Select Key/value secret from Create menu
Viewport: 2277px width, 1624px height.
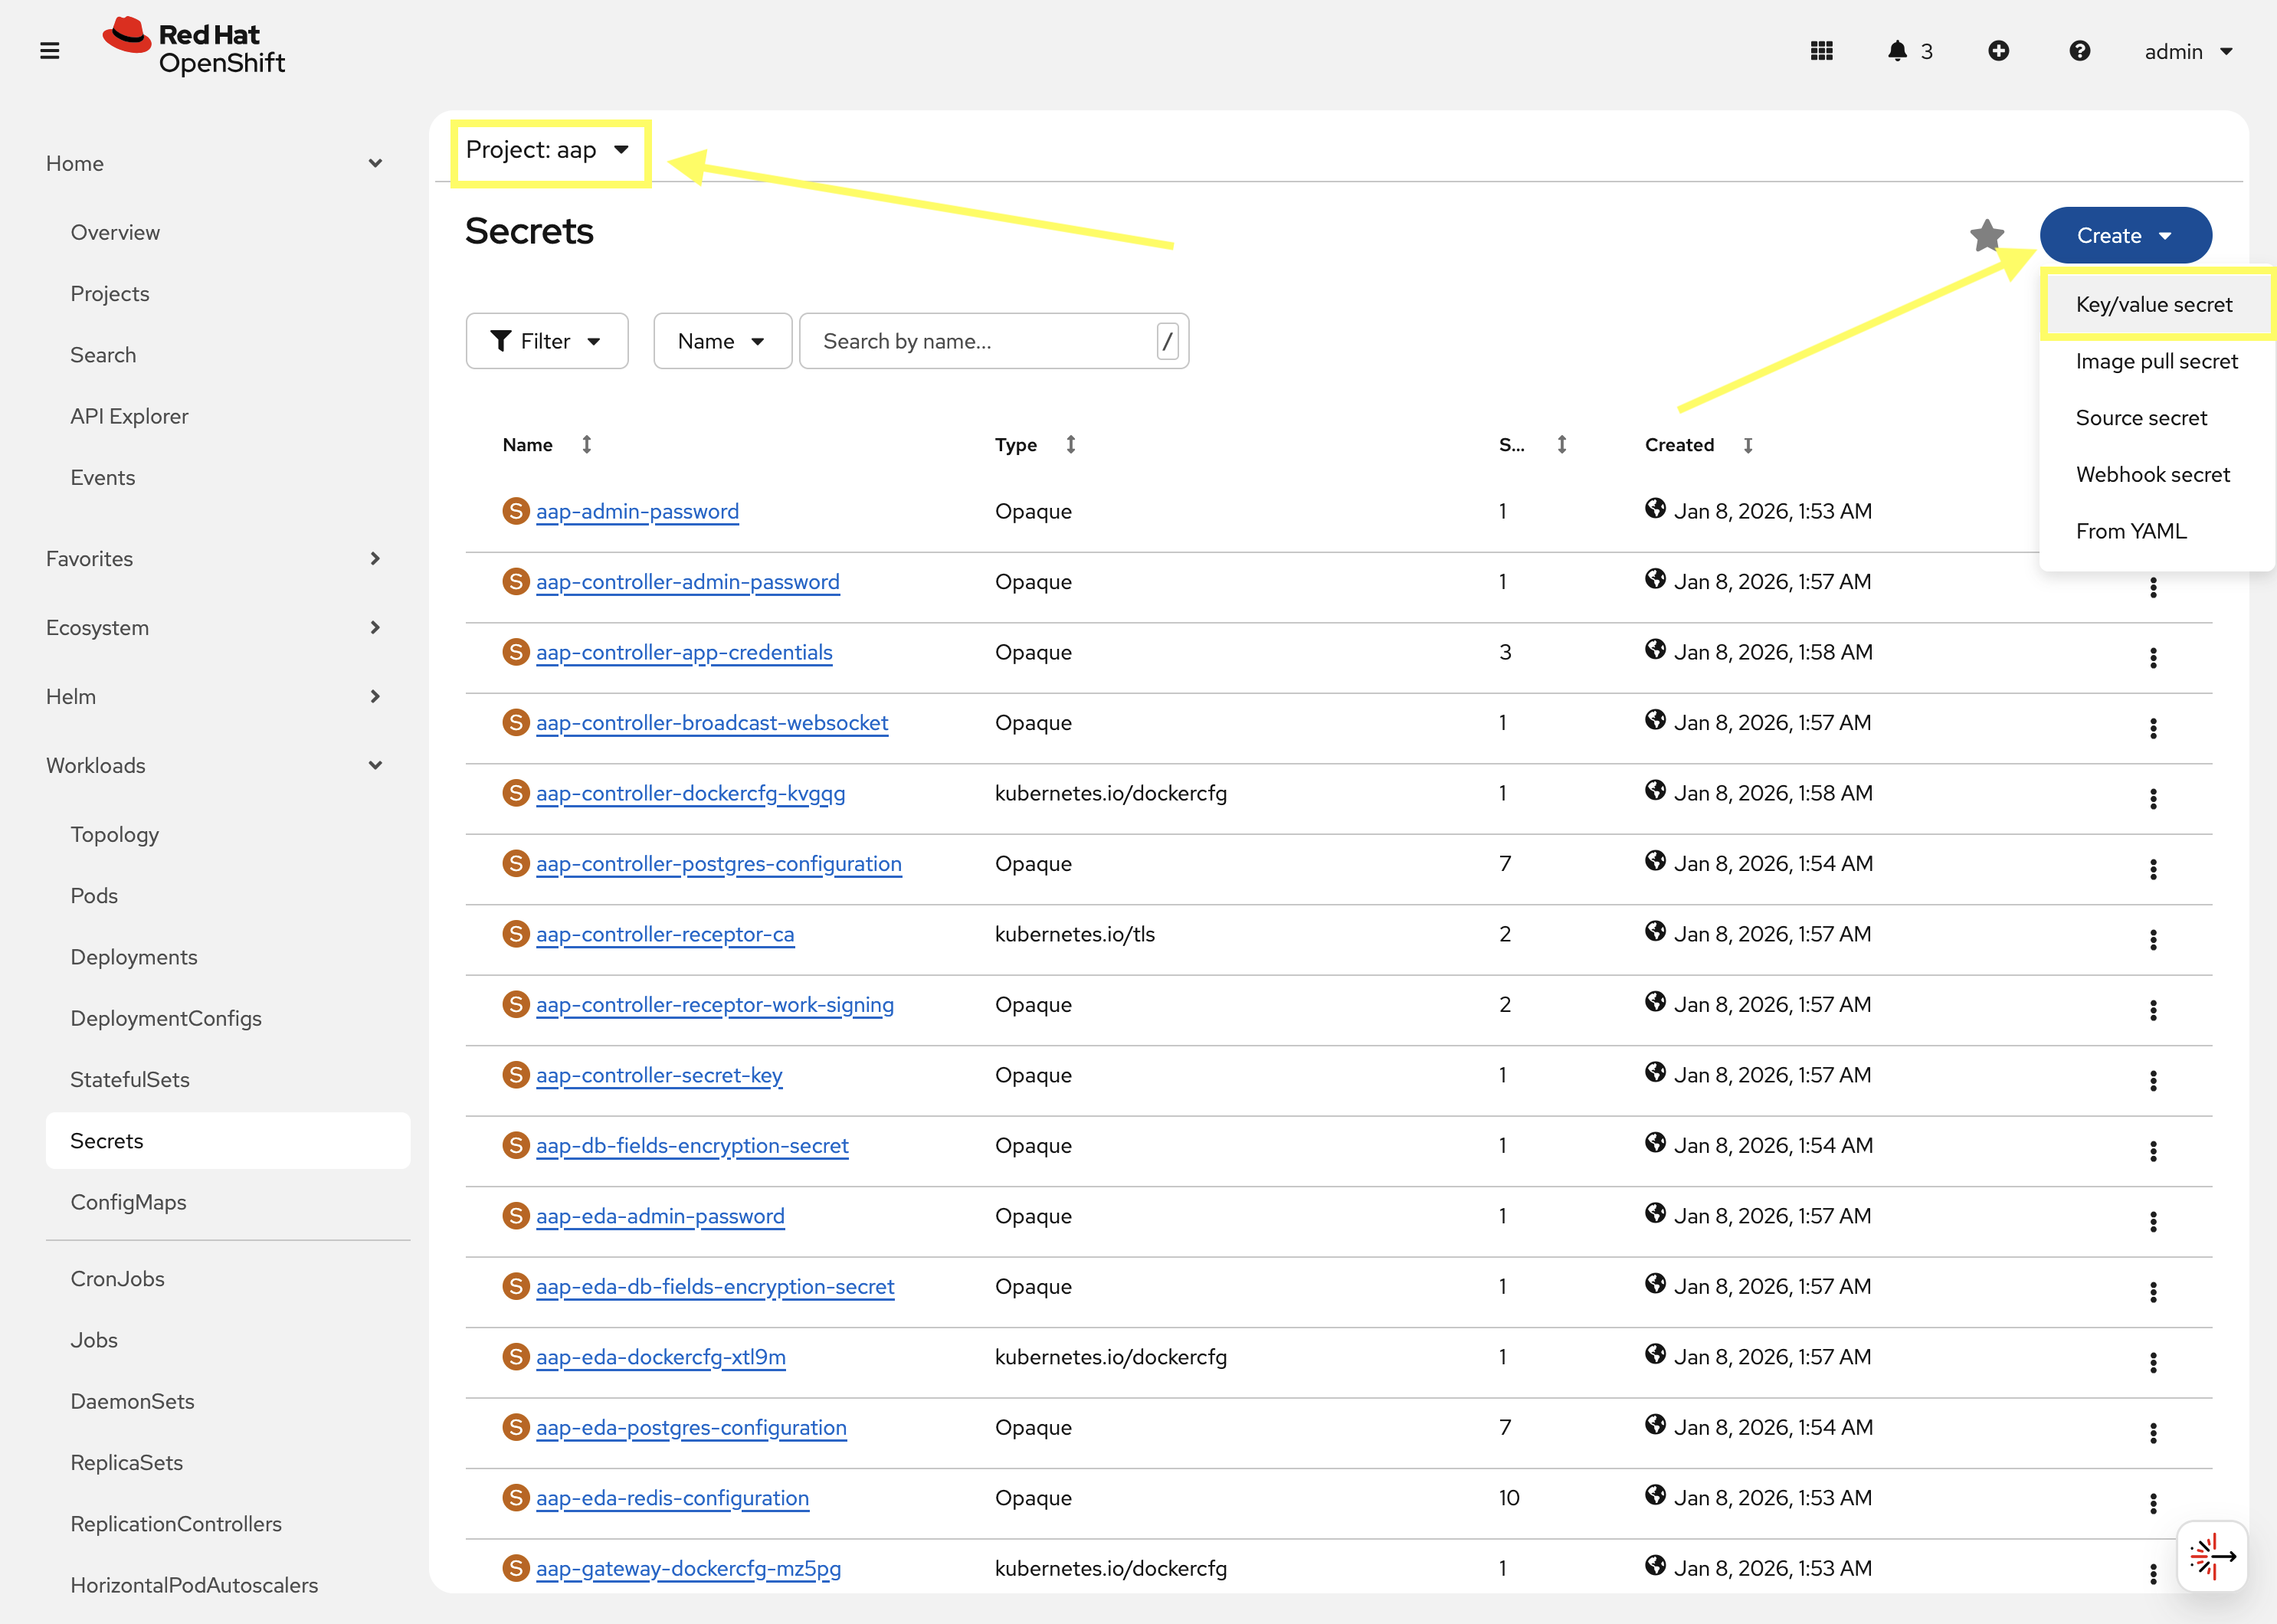pyautogui.click(x=2153, y=305)
